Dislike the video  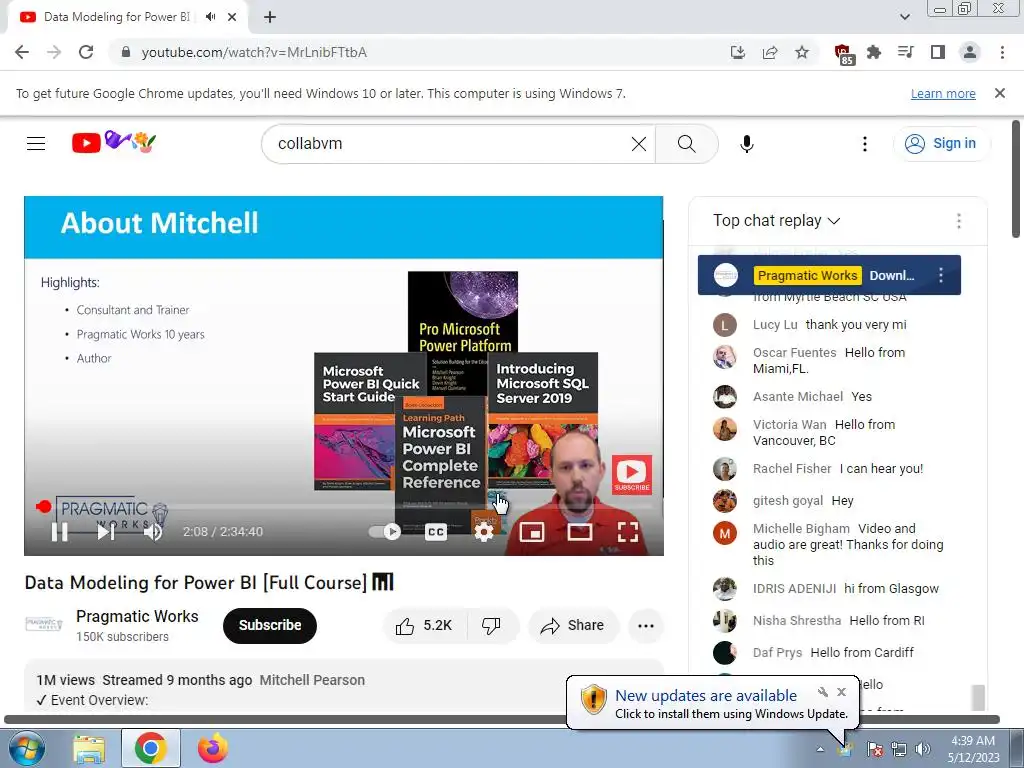(x=492, y=626)
